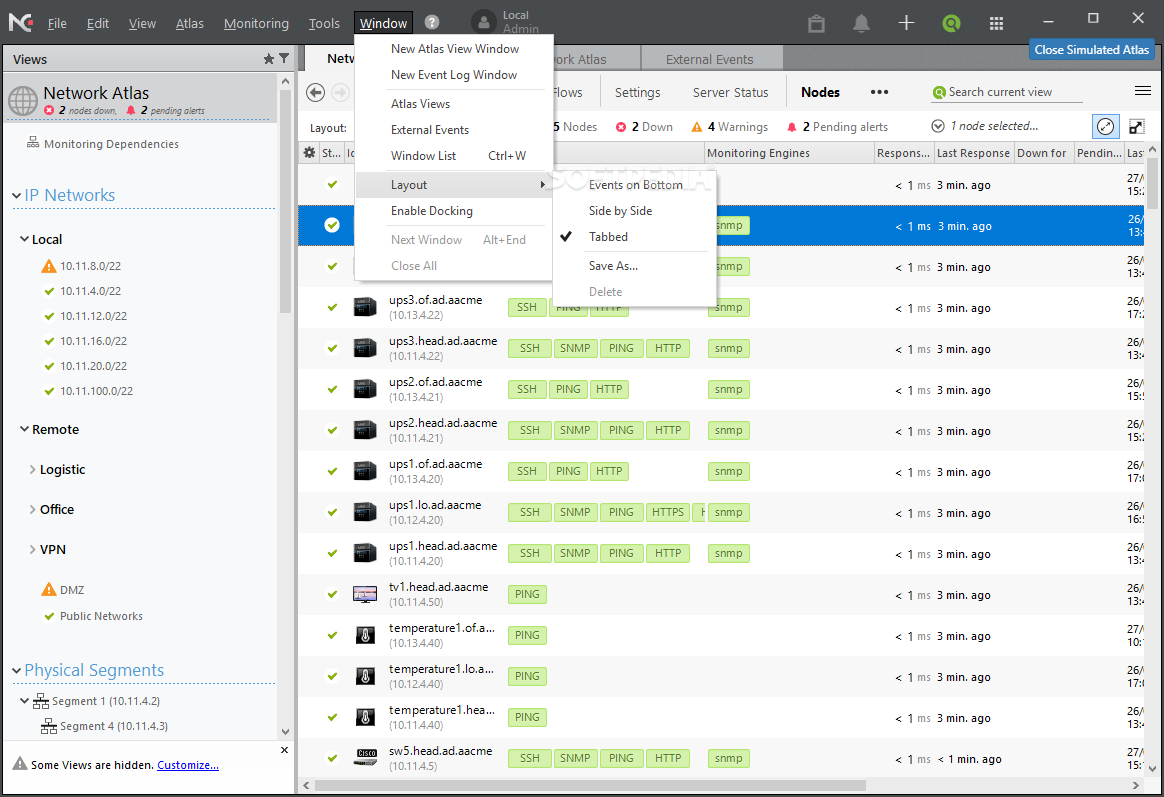Toggle the 4 Warnings status filter

[730, 127]
